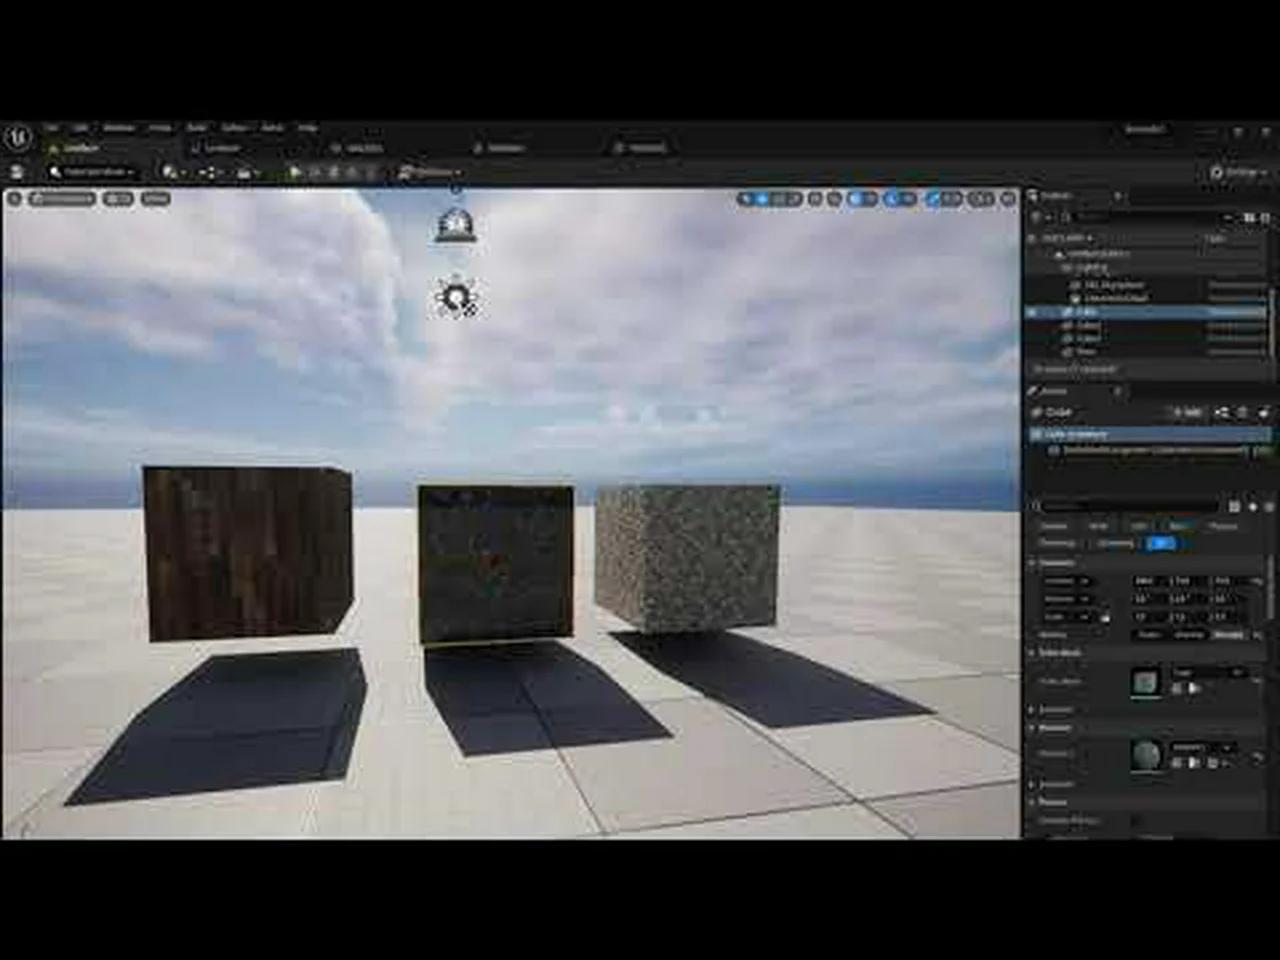Screen dimensions: 1280x960
Task: Collapse the Materials section
Action: point(1033,728)
